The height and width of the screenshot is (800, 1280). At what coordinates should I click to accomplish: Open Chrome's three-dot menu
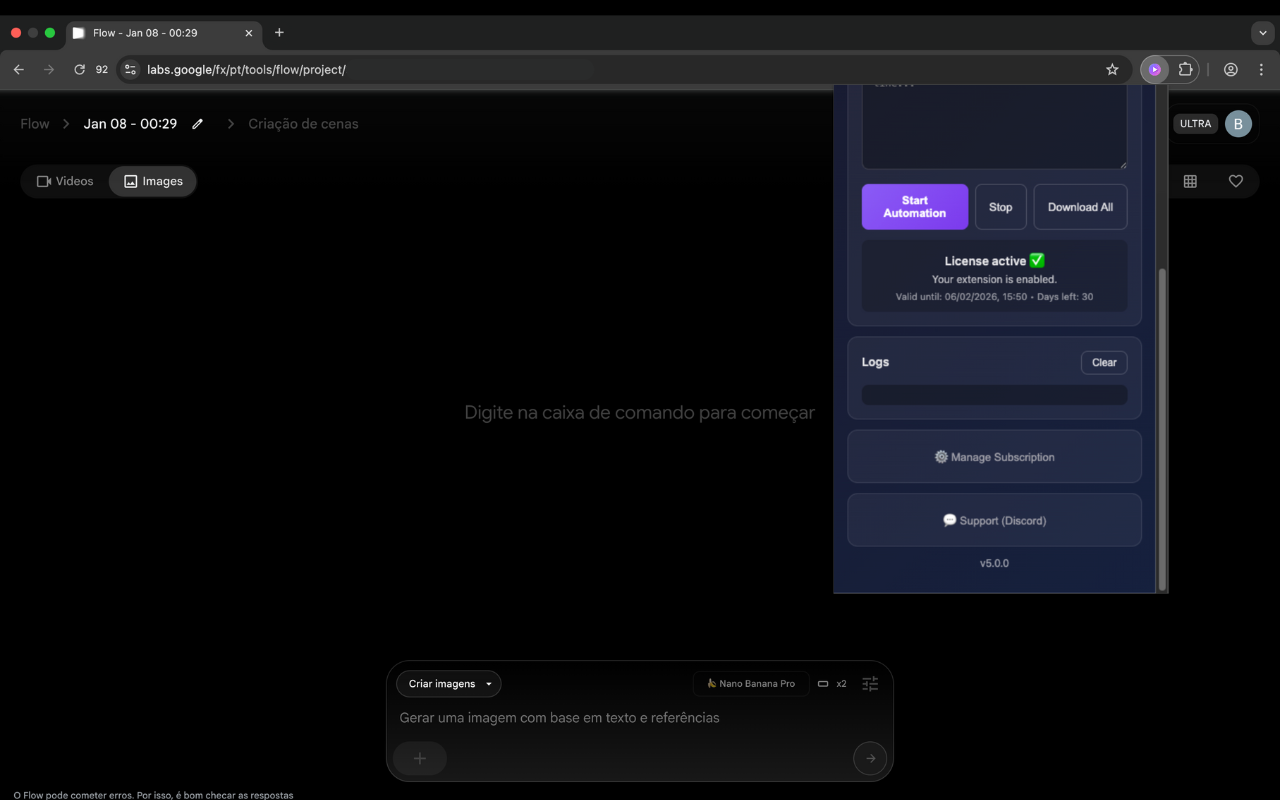click(x=1262, y=70)
